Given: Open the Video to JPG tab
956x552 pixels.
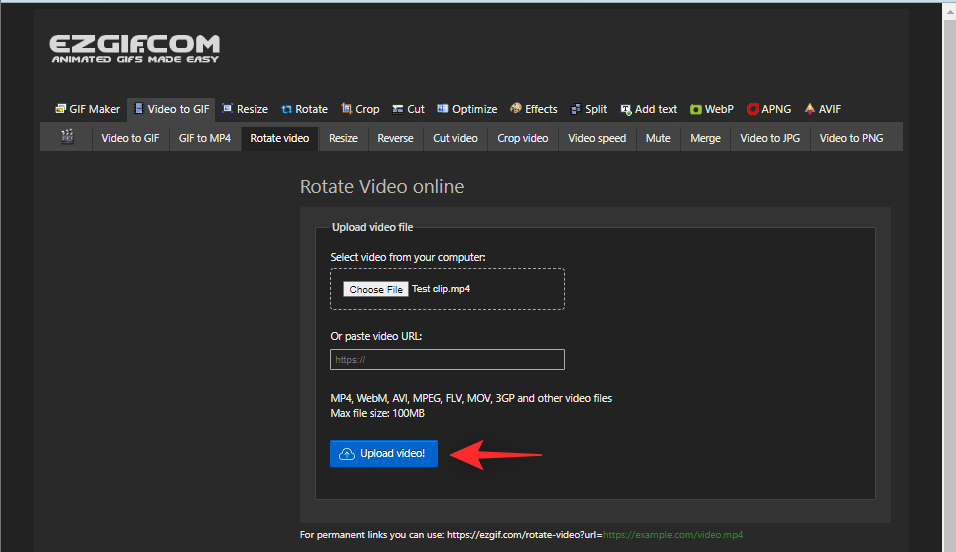Looking at the screenshot, I should (770, 138).
